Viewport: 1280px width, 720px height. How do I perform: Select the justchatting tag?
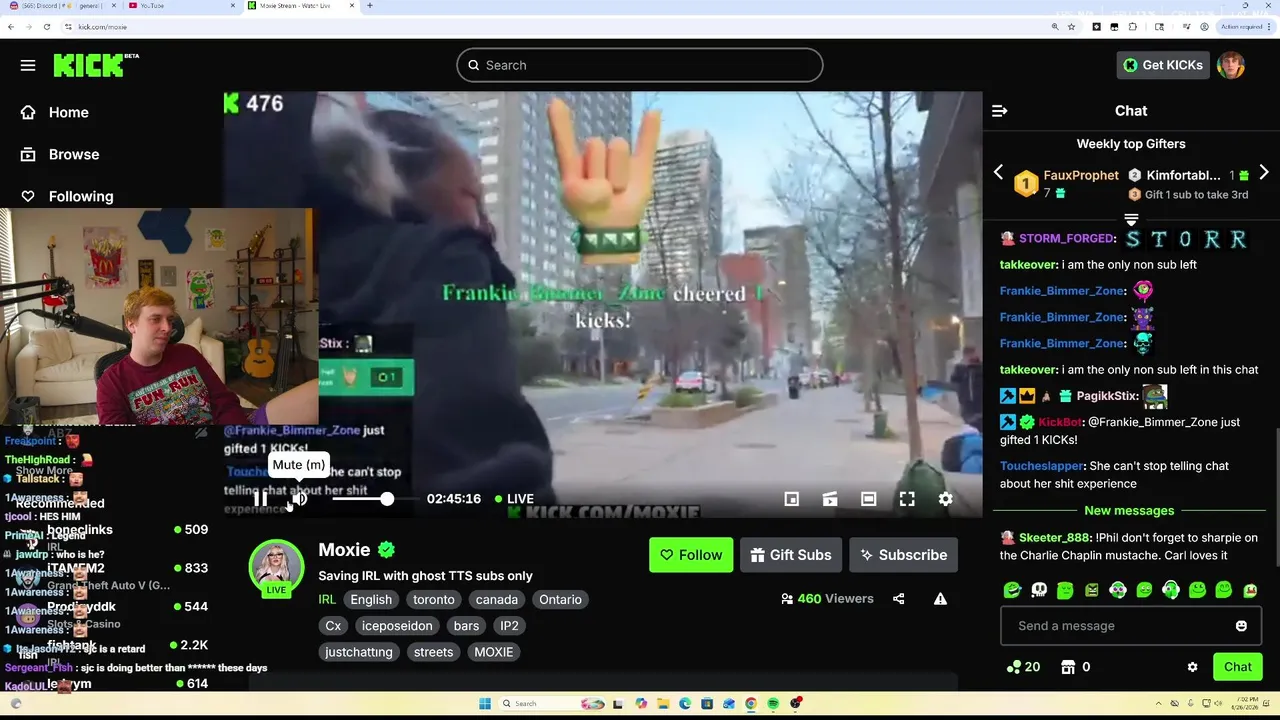coord(359,652)
